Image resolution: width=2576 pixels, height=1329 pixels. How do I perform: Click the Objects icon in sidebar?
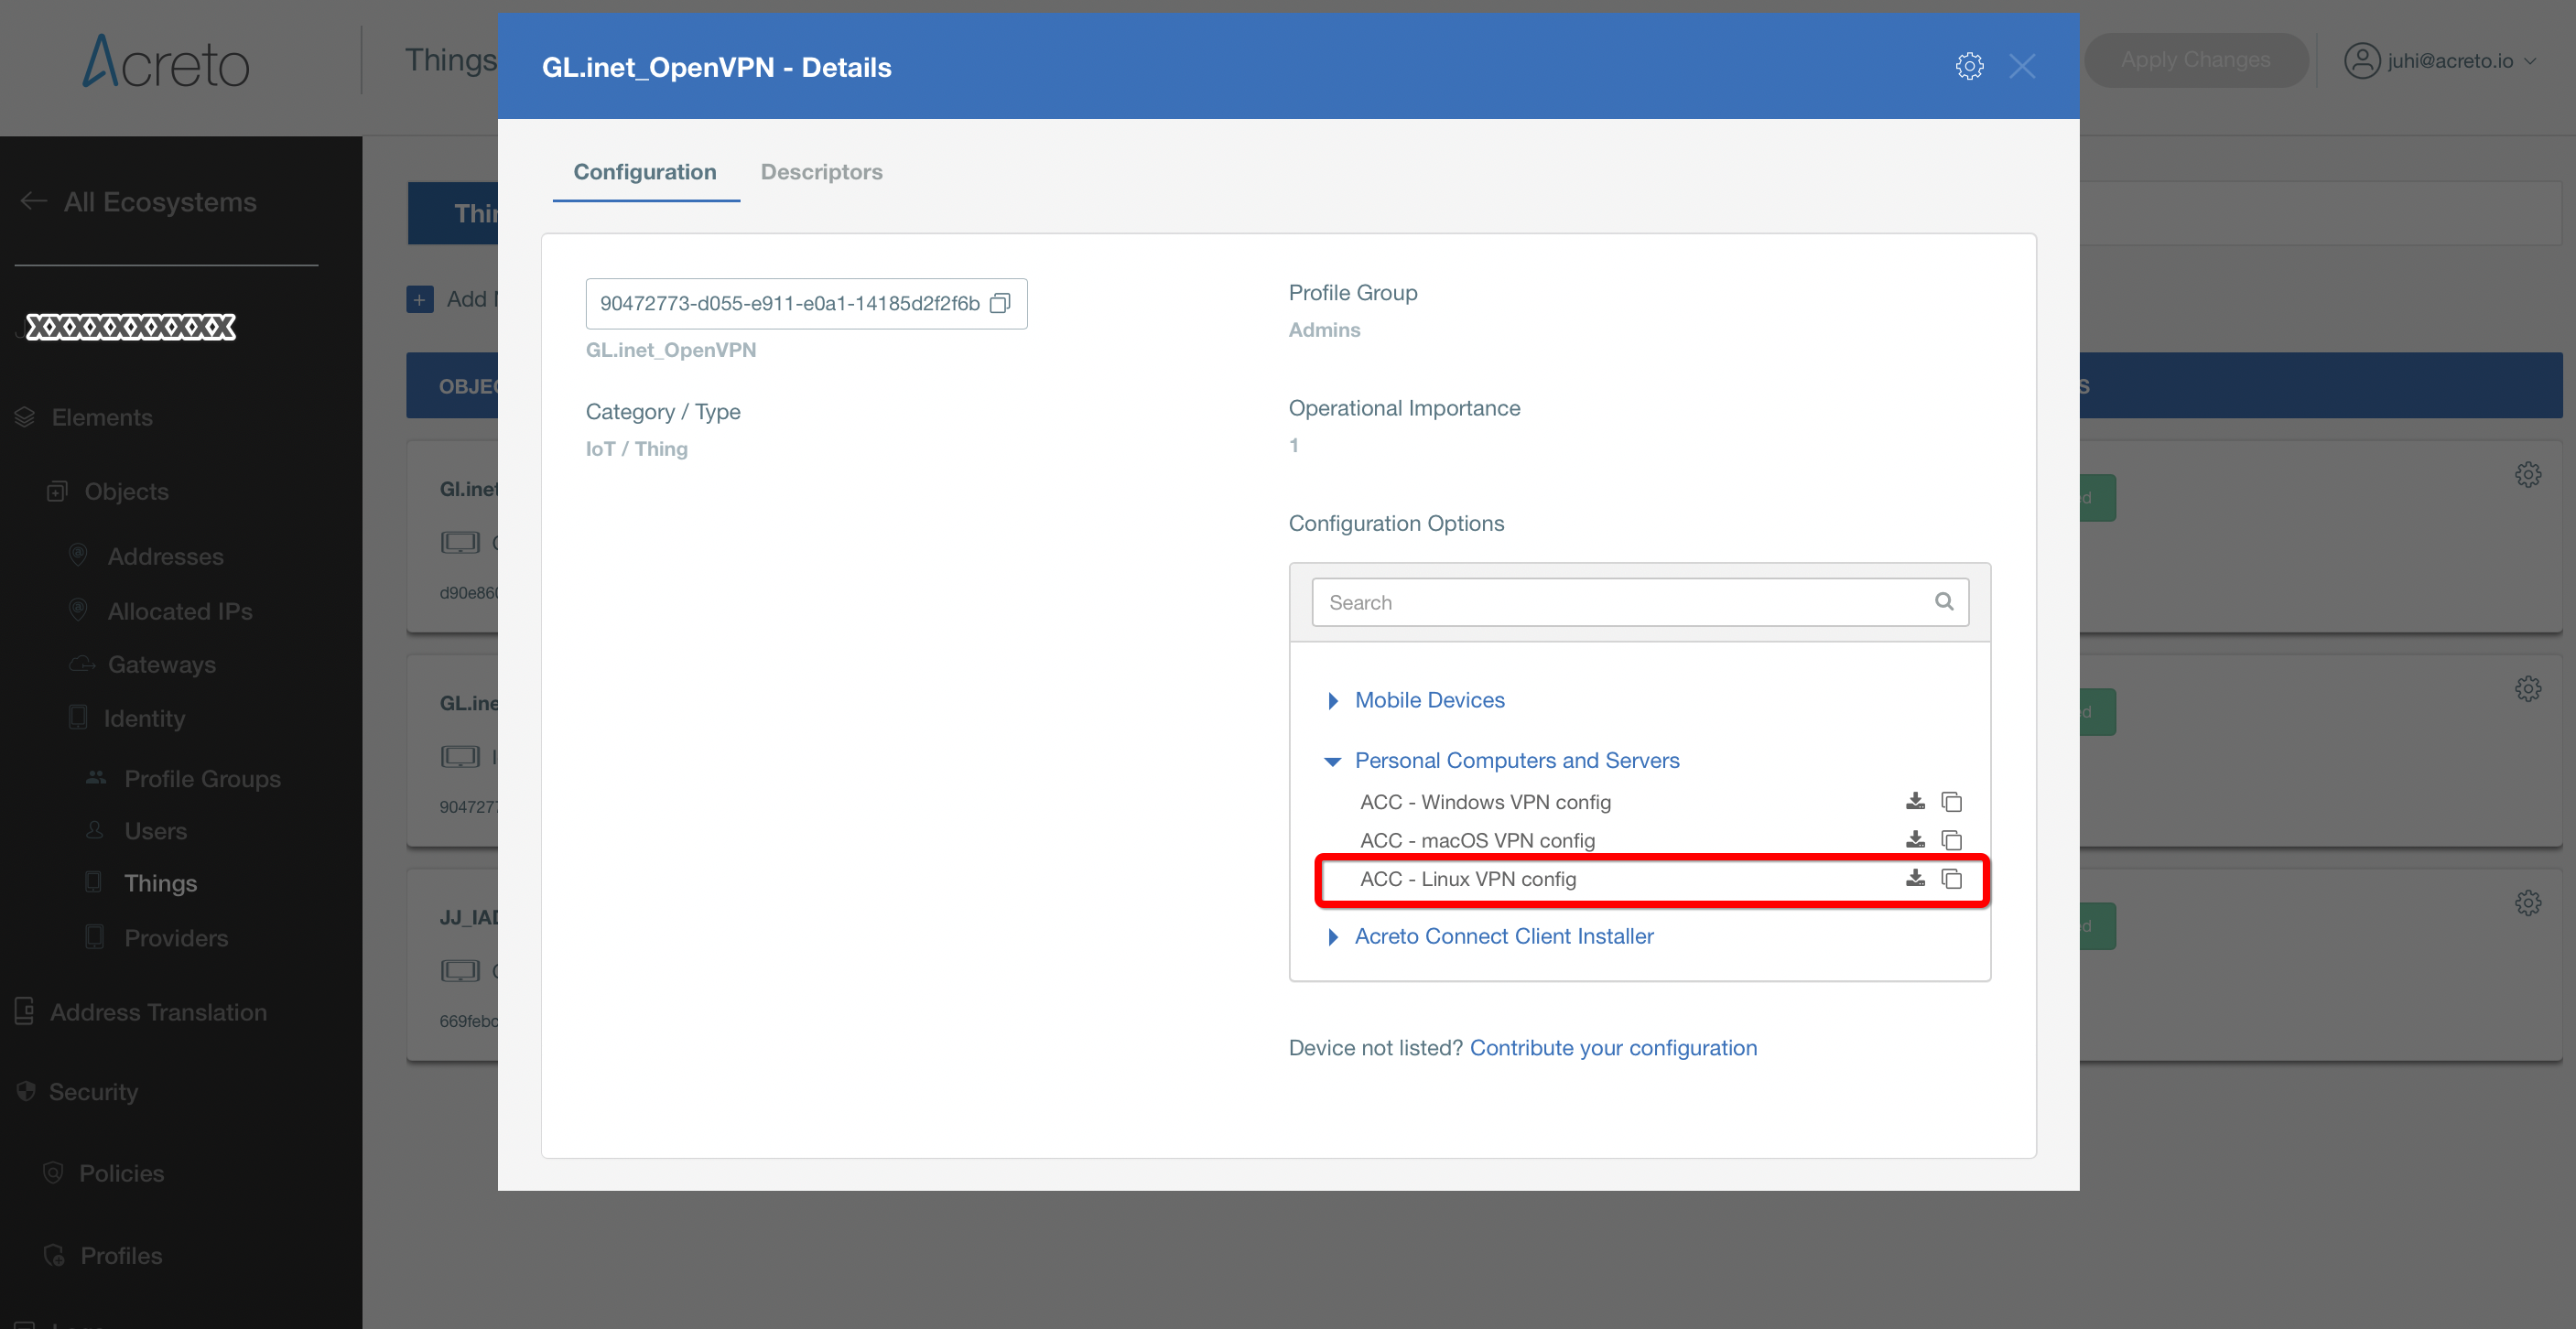click(57, 491)
